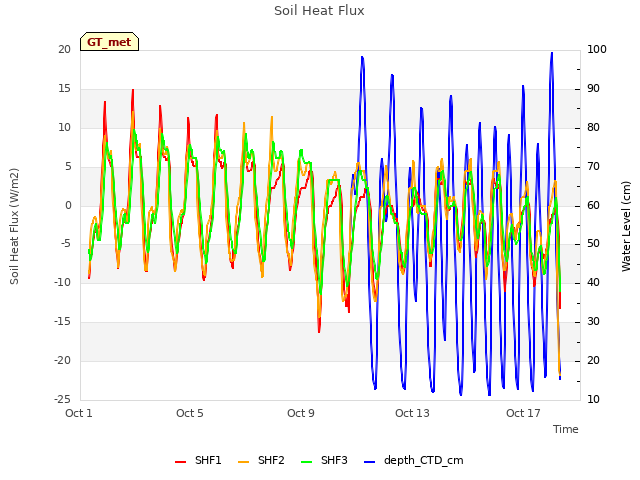Click the red SHF1 legend swatch
Viewport: 640px width, 480px height.
click(x=180, y=462)
